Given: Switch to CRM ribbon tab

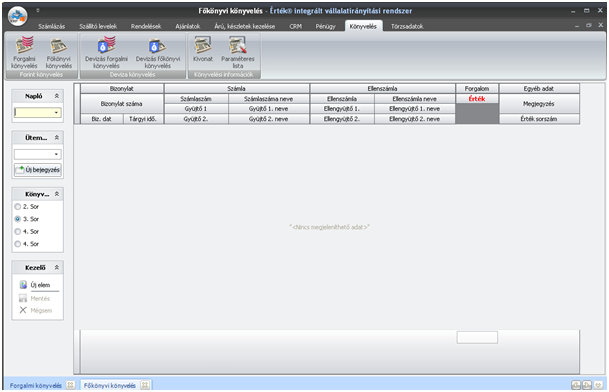Looking at the screenshot, I should (296, 26).
